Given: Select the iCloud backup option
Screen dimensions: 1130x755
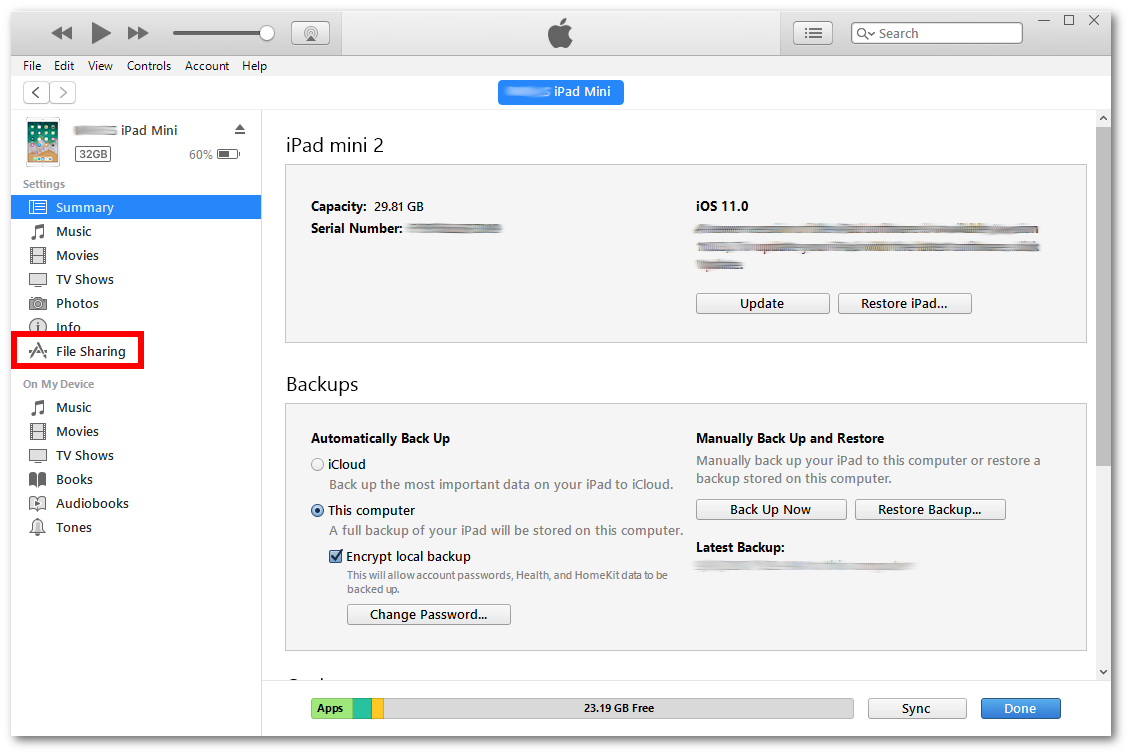Looking at the screenshot, I should [x=317, y=464].
